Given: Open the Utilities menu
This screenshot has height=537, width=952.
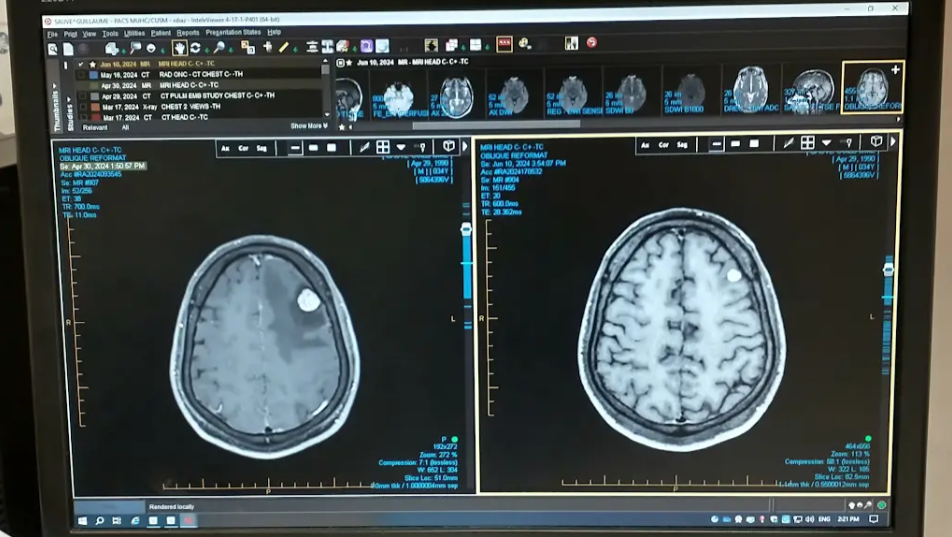Looking at the screenshot, I should point(134,33).
